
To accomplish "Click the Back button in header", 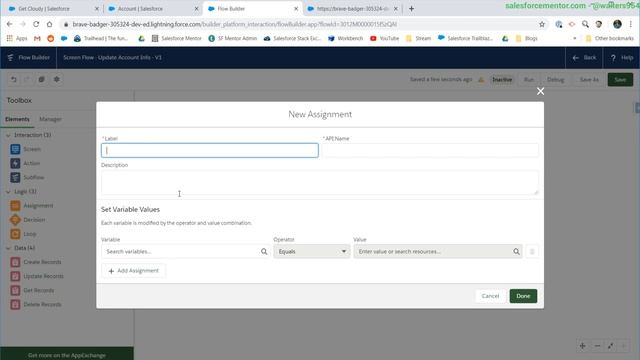I will tap(584, 58).
